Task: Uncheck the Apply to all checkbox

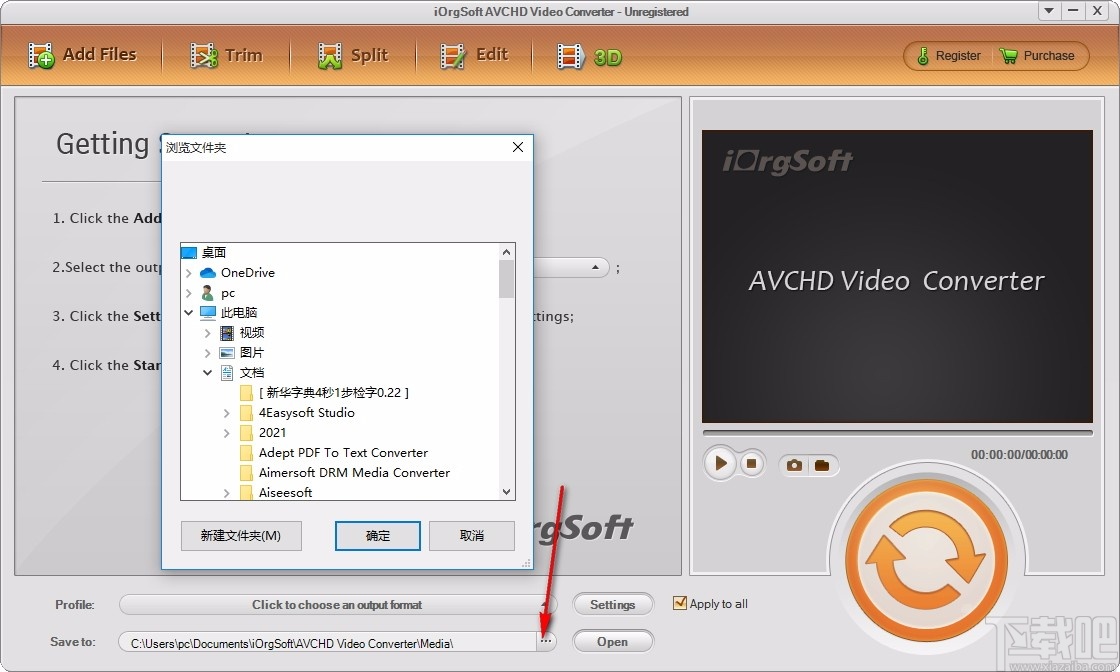Action: (x=681, y=603)
